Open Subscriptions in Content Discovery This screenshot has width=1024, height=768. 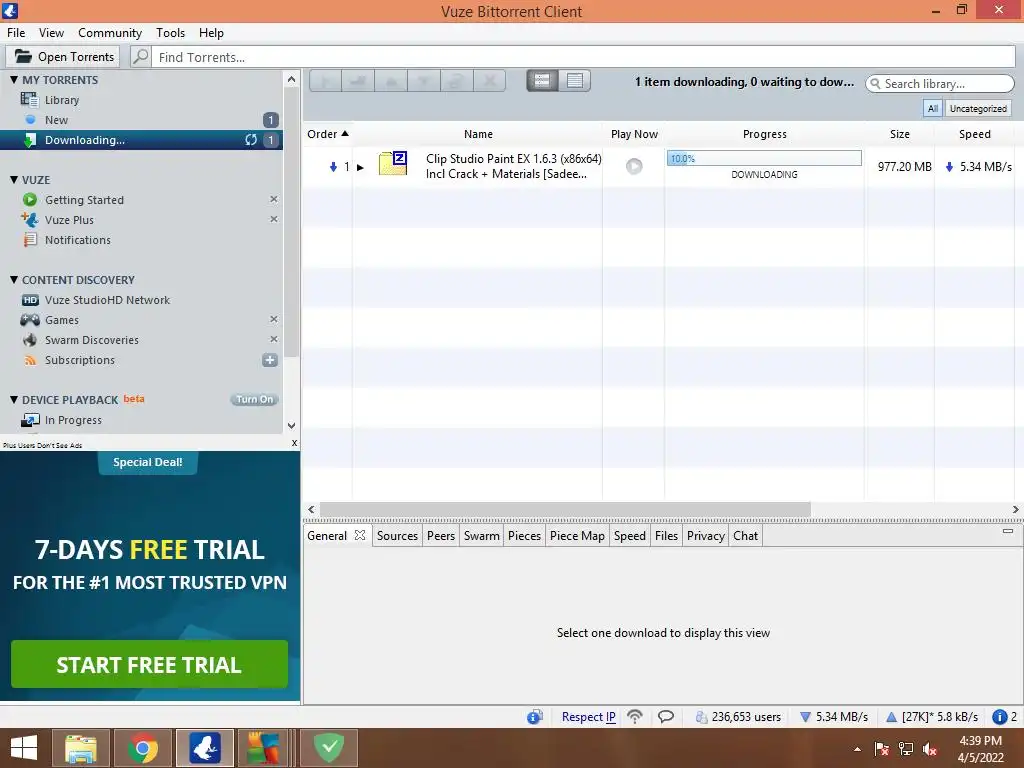[x=79, y=360]
